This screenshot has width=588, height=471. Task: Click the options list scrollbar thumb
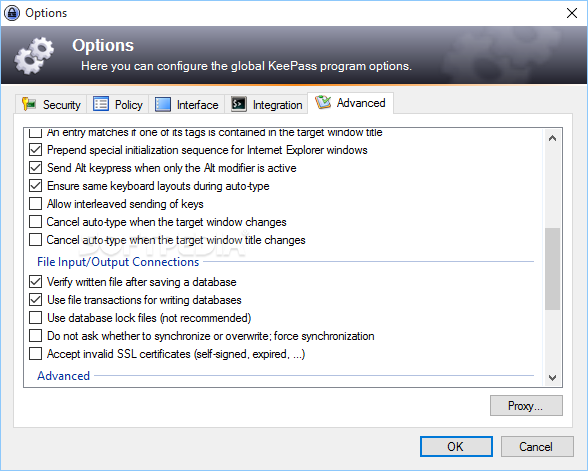[552, 268]
